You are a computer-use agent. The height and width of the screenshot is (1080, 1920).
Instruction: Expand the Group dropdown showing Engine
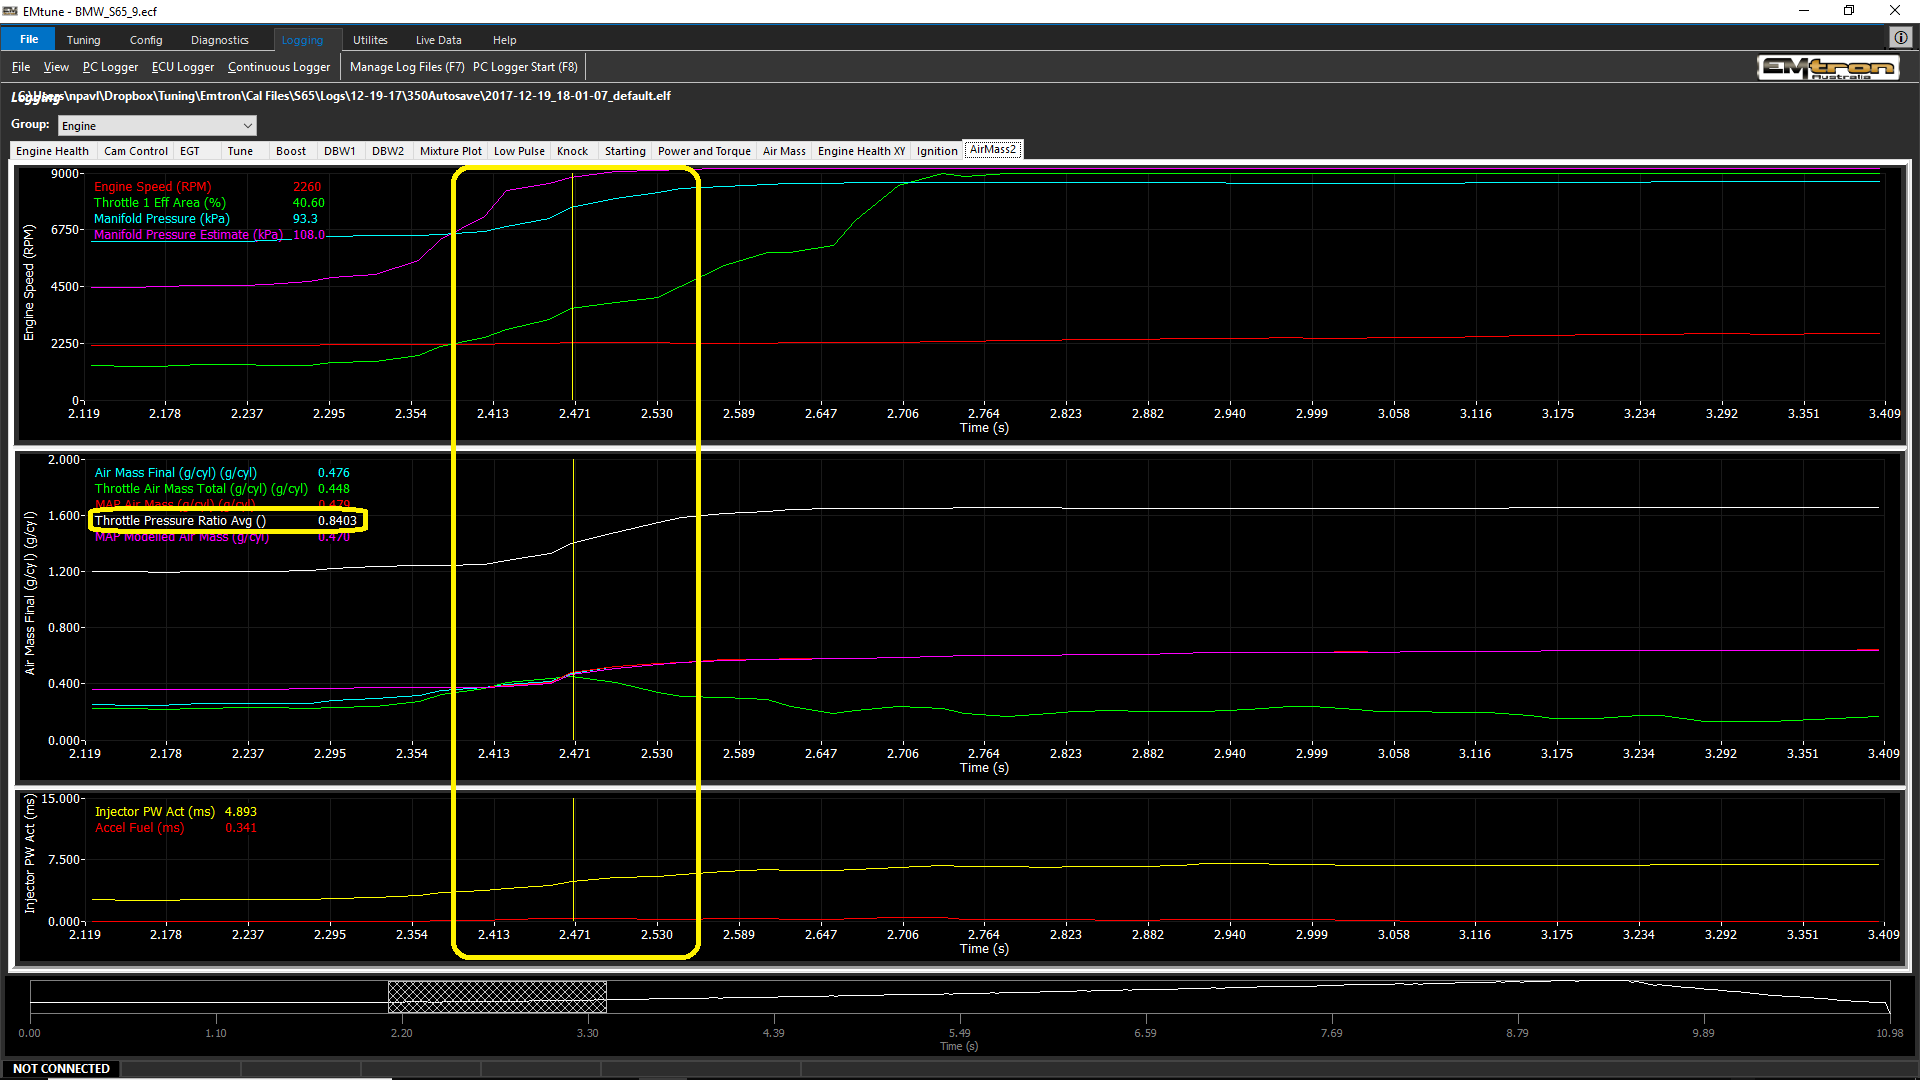tap(157, 126)
